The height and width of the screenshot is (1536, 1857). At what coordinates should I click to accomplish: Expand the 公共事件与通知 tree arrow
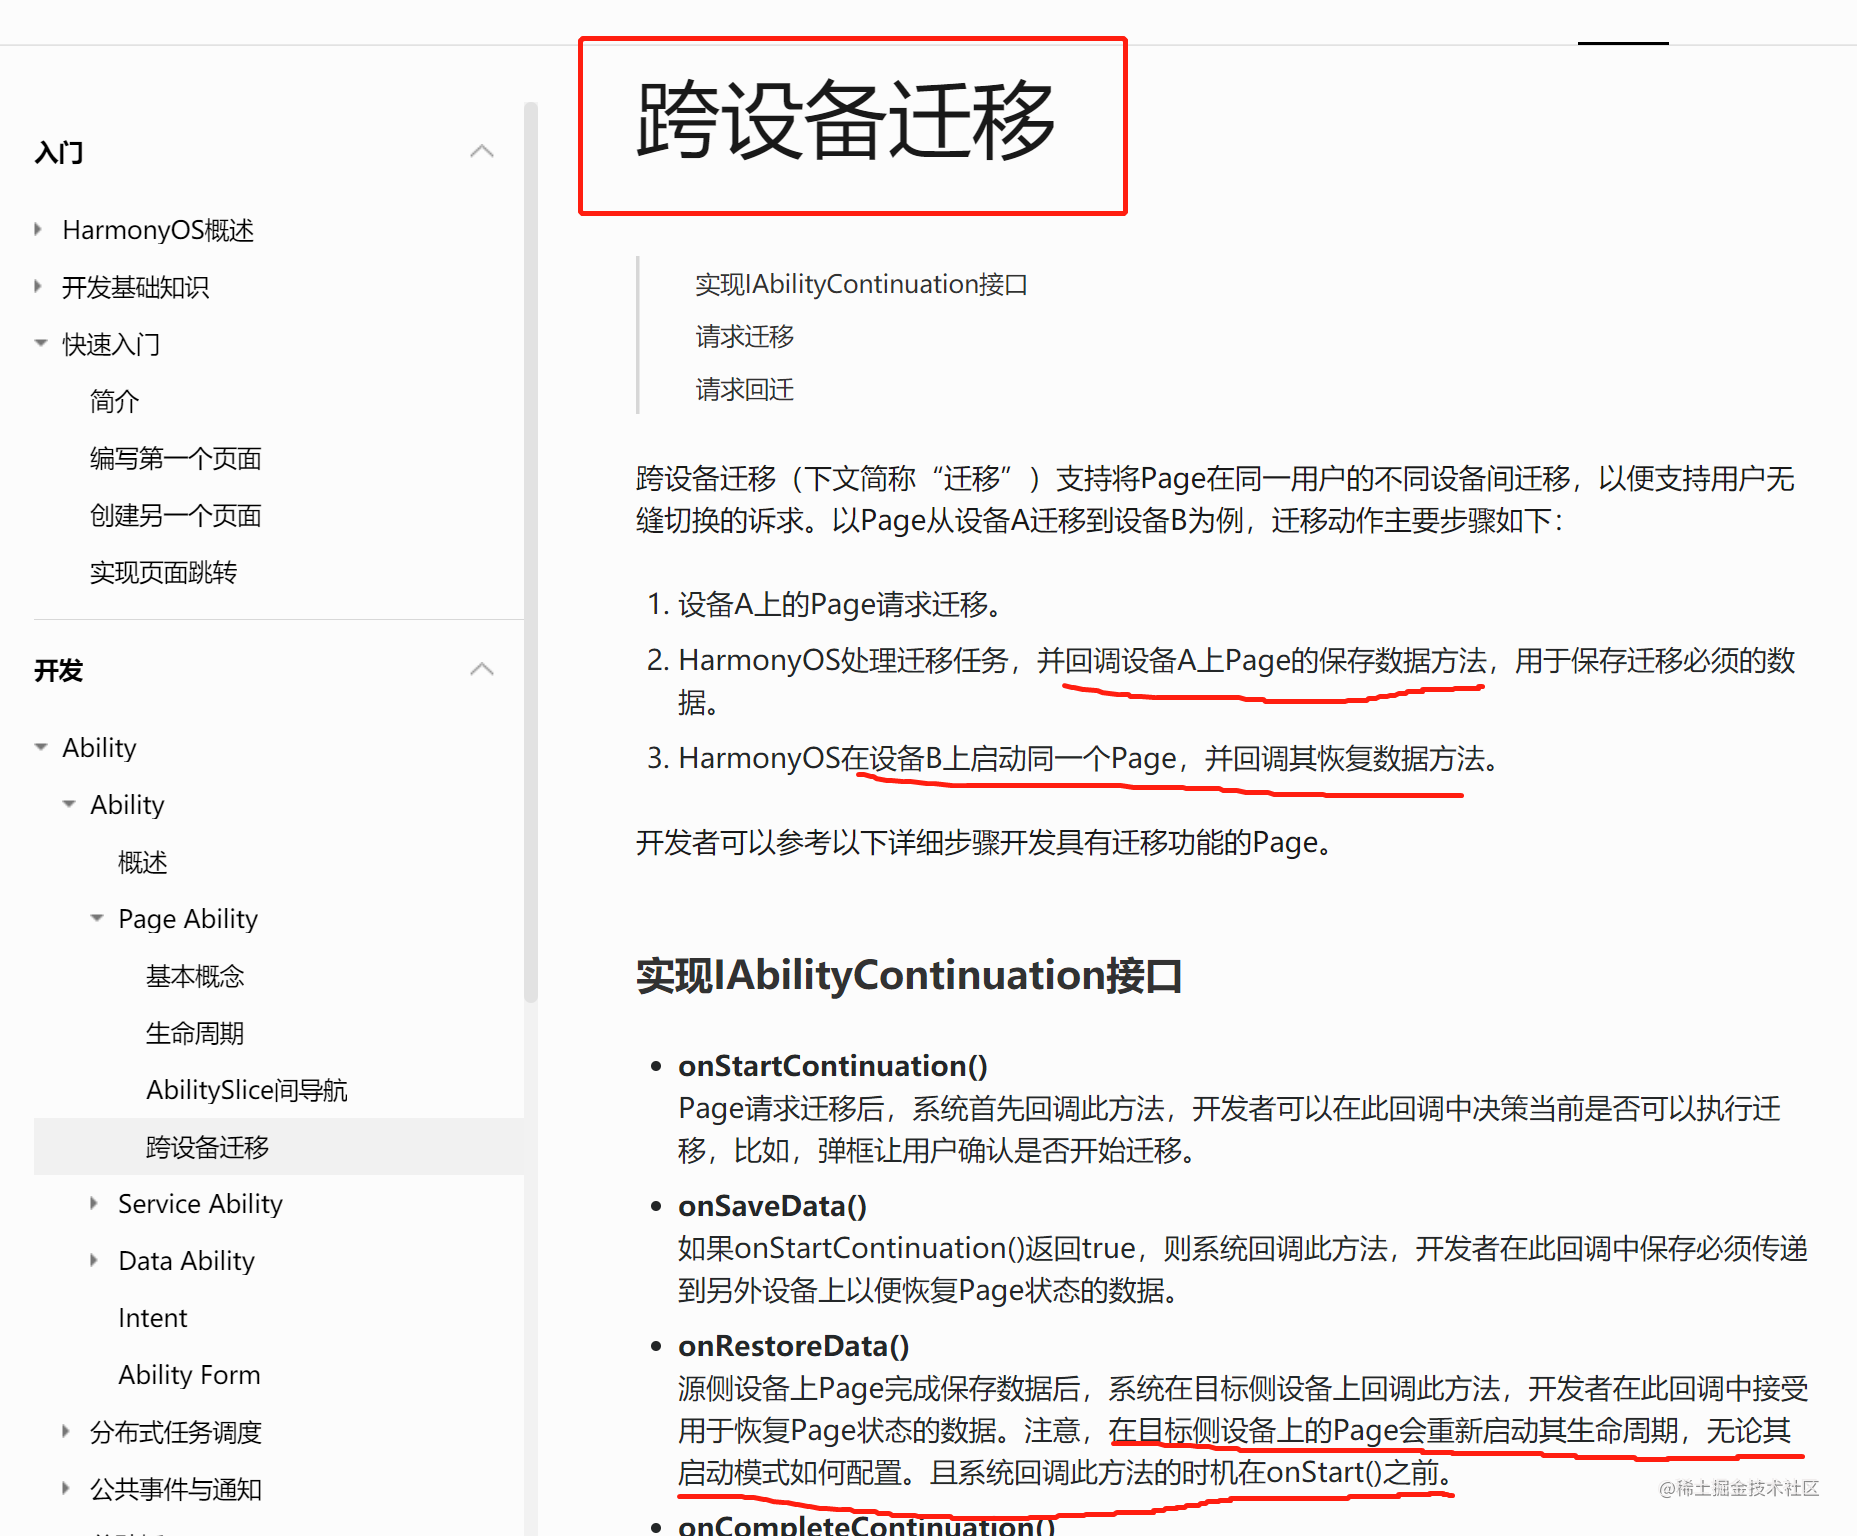(x=66, y=1488)
